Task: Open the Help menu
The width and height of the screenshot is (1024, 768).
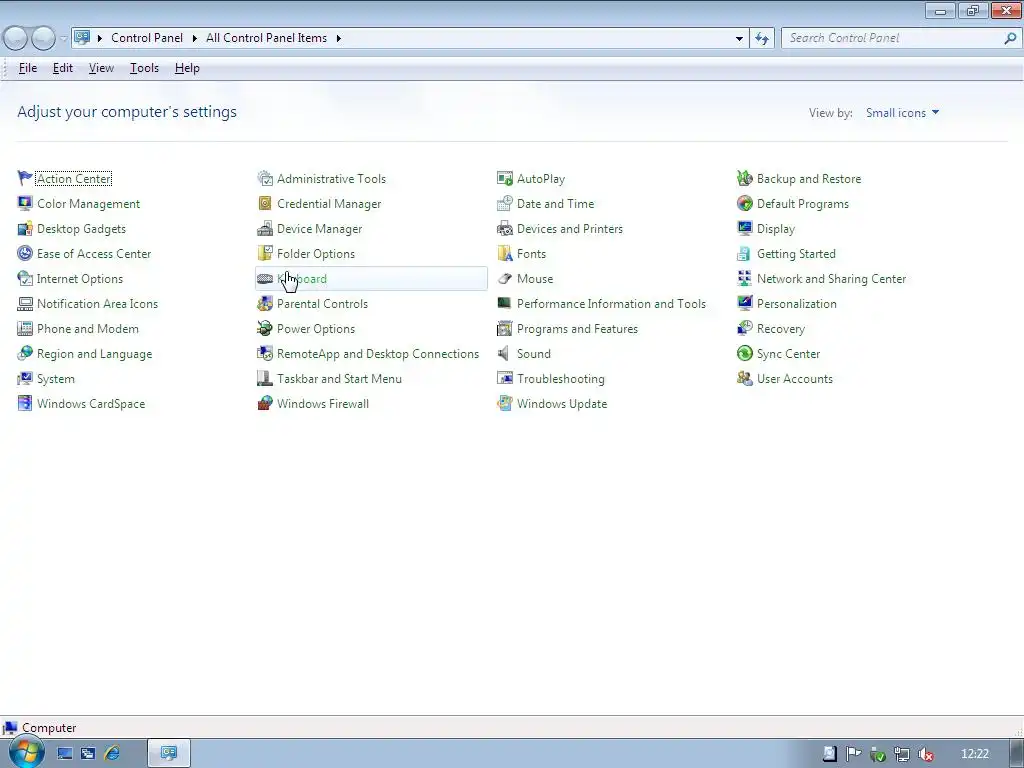Action: click(x=187, y=68)
